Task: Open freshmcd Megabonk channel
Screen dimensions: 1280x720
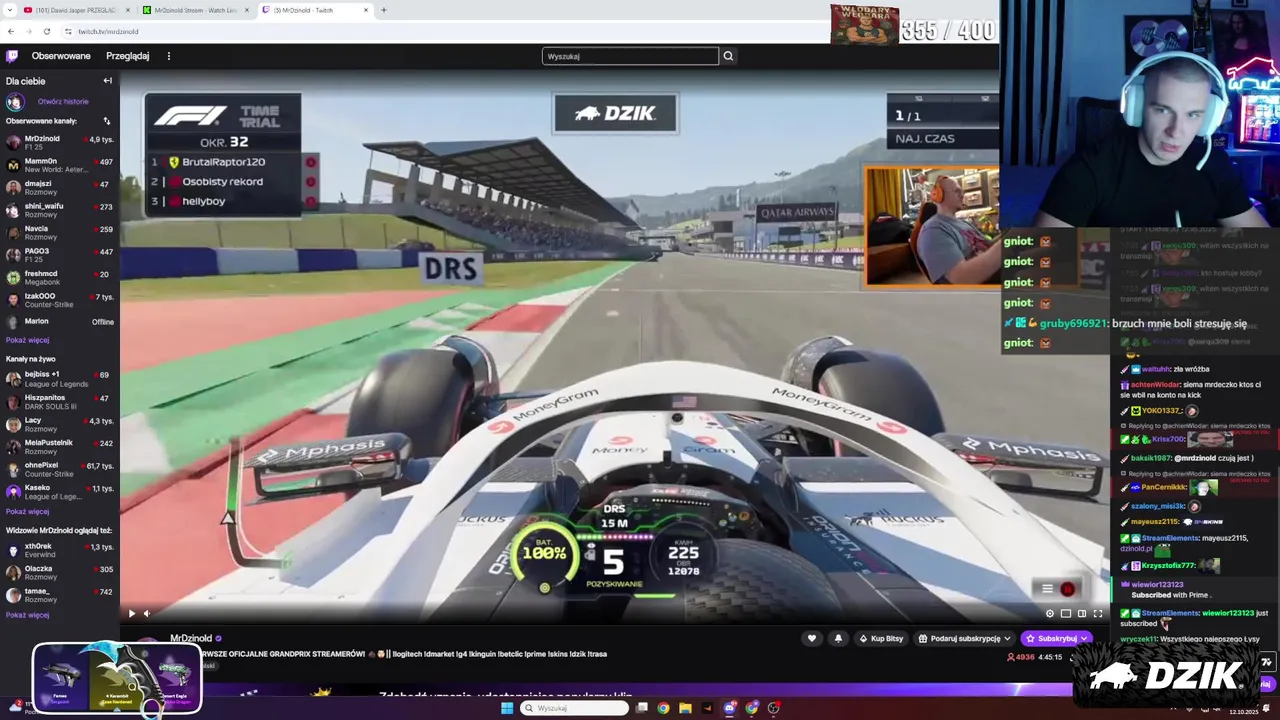Action: click(60, 278)
